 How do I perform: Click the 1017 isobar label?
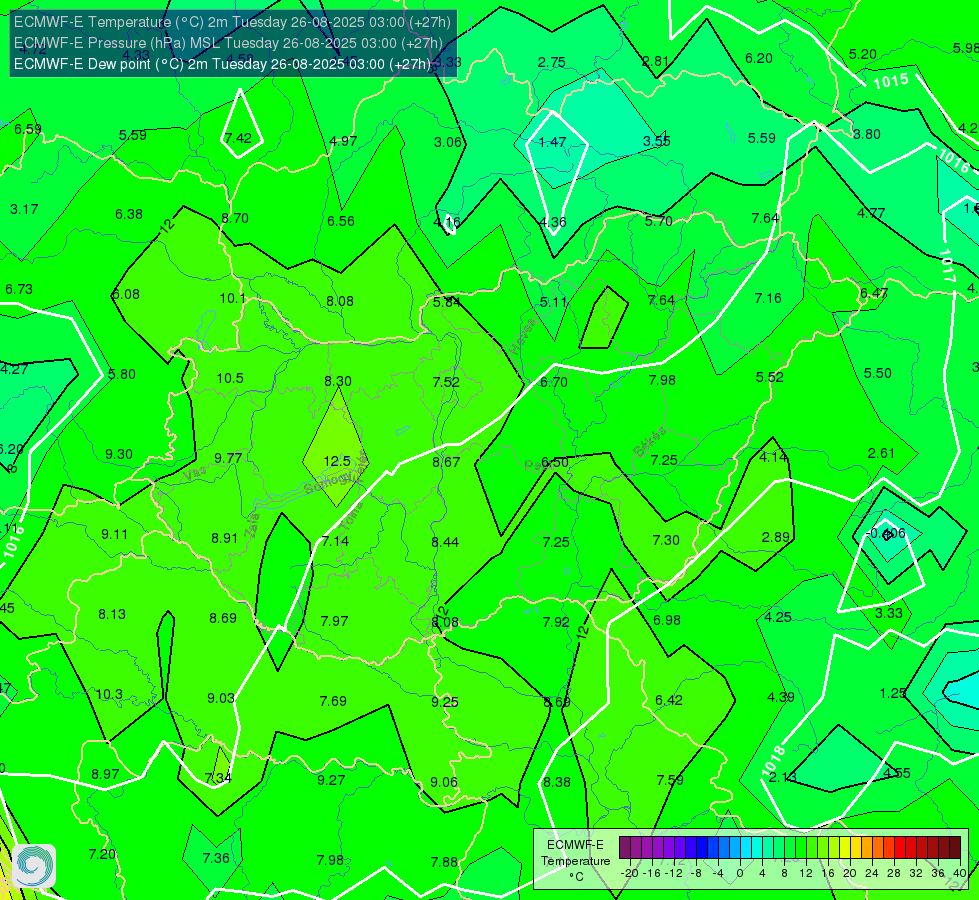tap(947, 266)
